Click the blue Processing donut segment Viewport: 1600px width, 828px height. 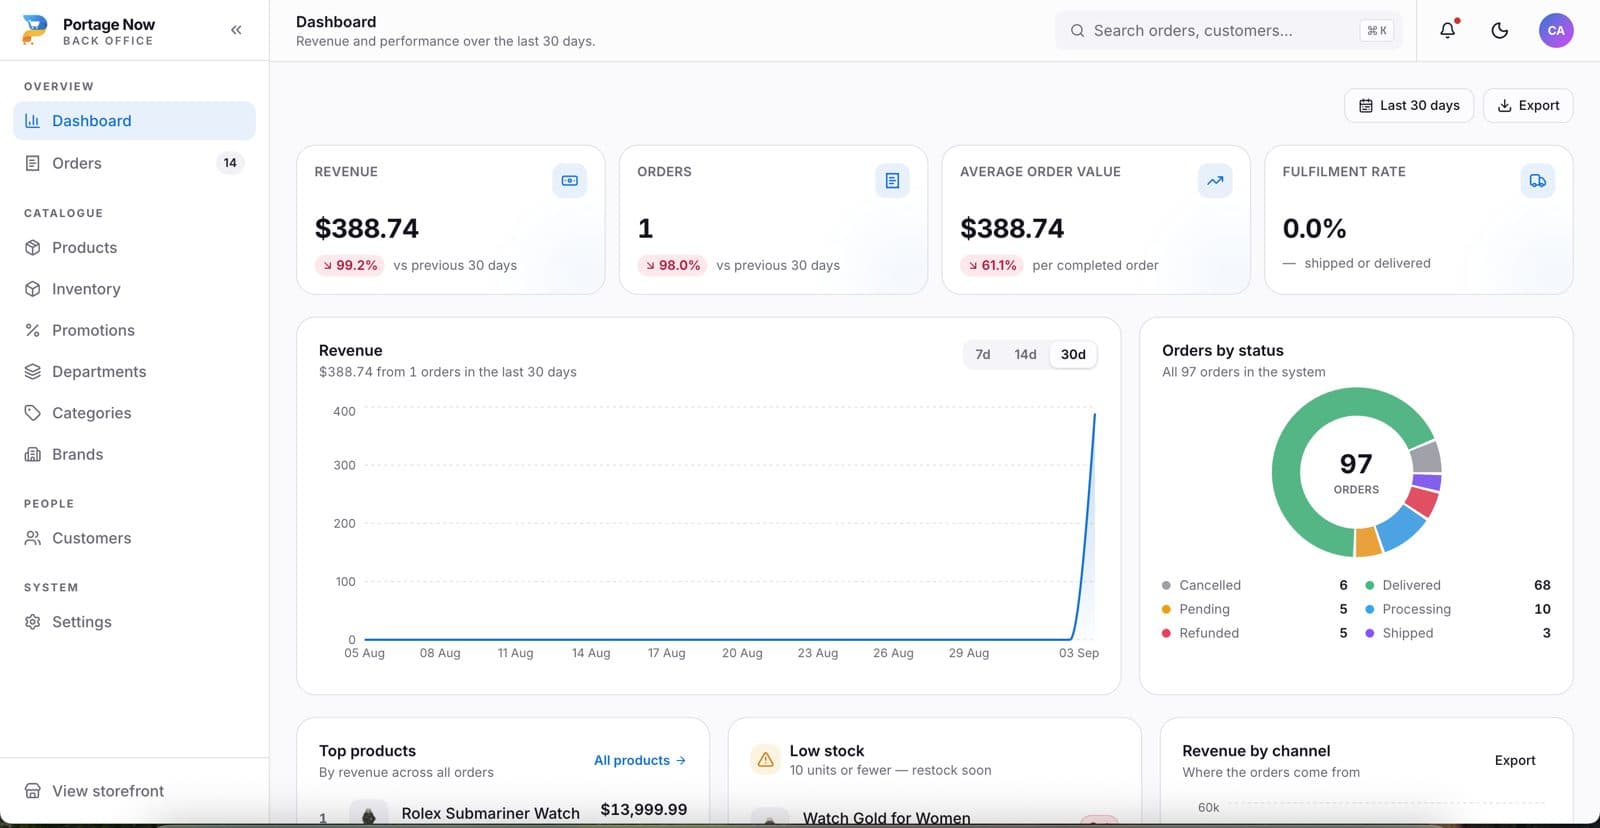(1403, 527)
